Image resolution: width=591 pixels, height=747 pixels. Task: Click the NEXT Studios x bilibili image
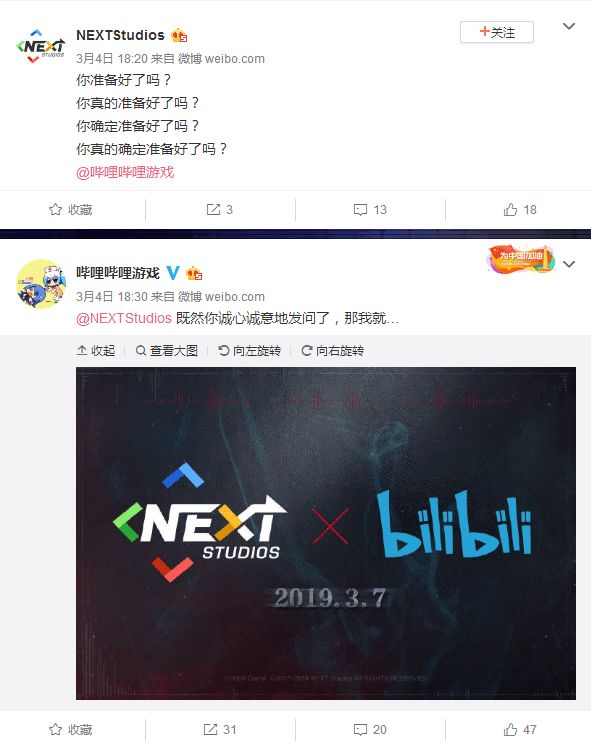(x=326, y=533)
